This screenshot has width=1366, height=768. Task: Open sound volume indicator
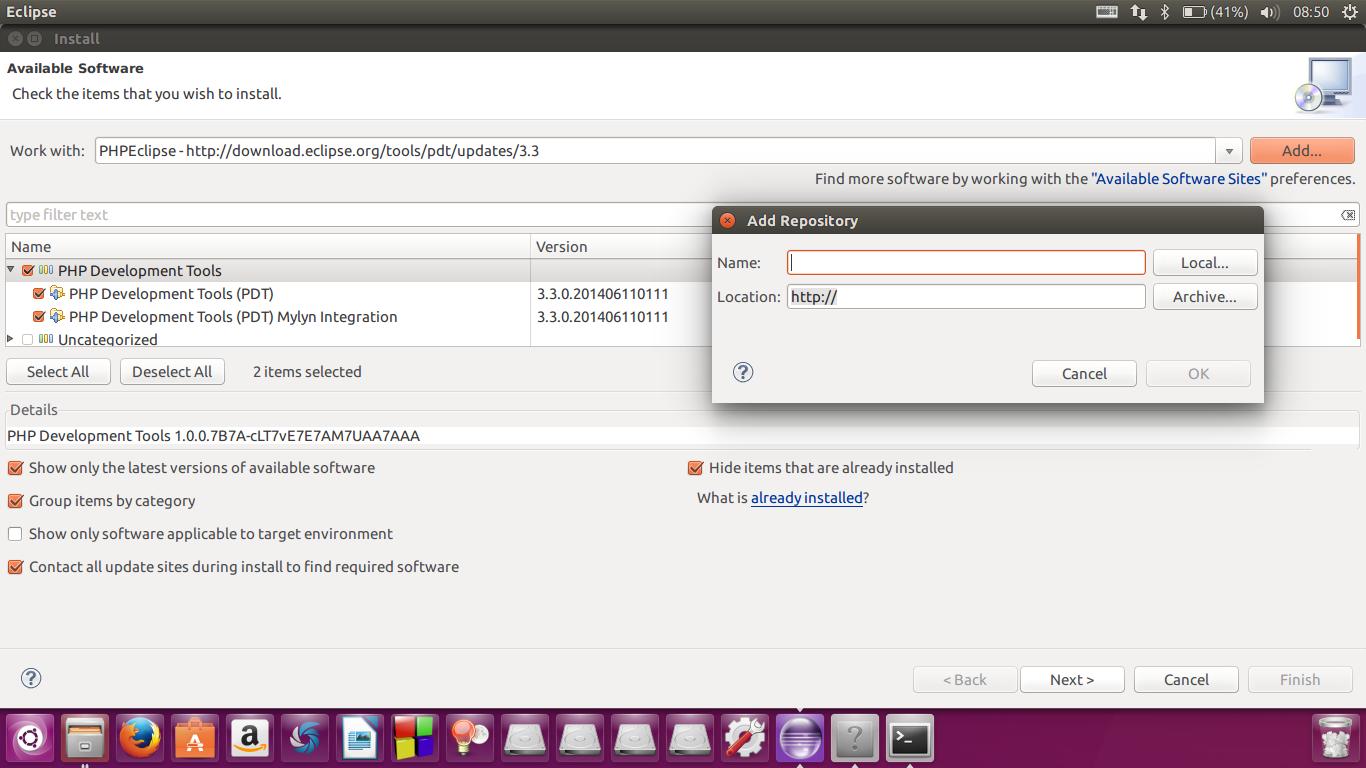pos(1270,12)
